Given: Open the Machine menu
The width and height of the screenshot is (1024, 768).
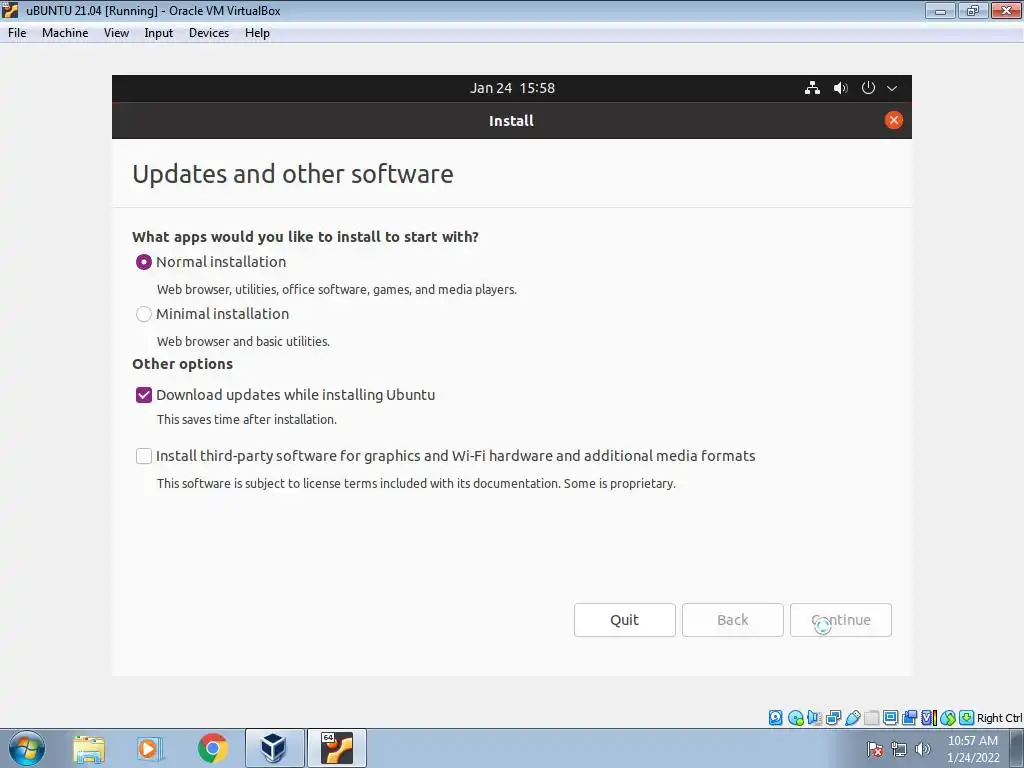Looking at the screenshot, I should pyautogui.click(x=65, y=33).
